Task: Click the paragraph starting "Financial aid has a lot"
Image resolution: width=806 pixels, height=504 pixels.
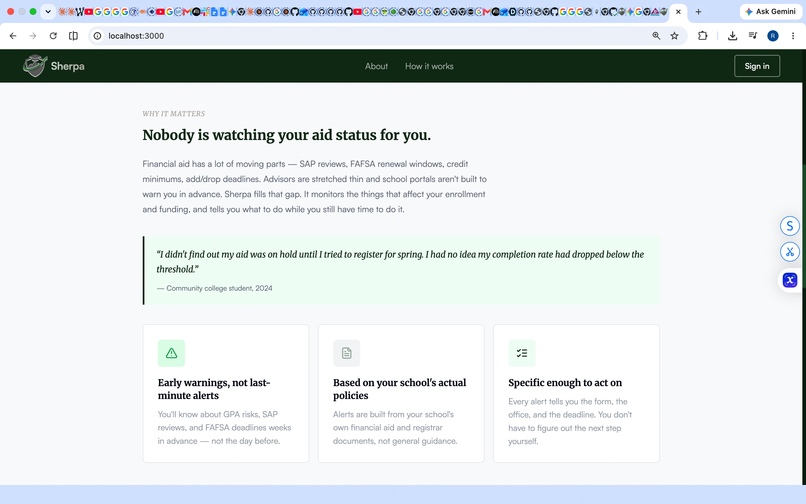Action: coord(315,187)
